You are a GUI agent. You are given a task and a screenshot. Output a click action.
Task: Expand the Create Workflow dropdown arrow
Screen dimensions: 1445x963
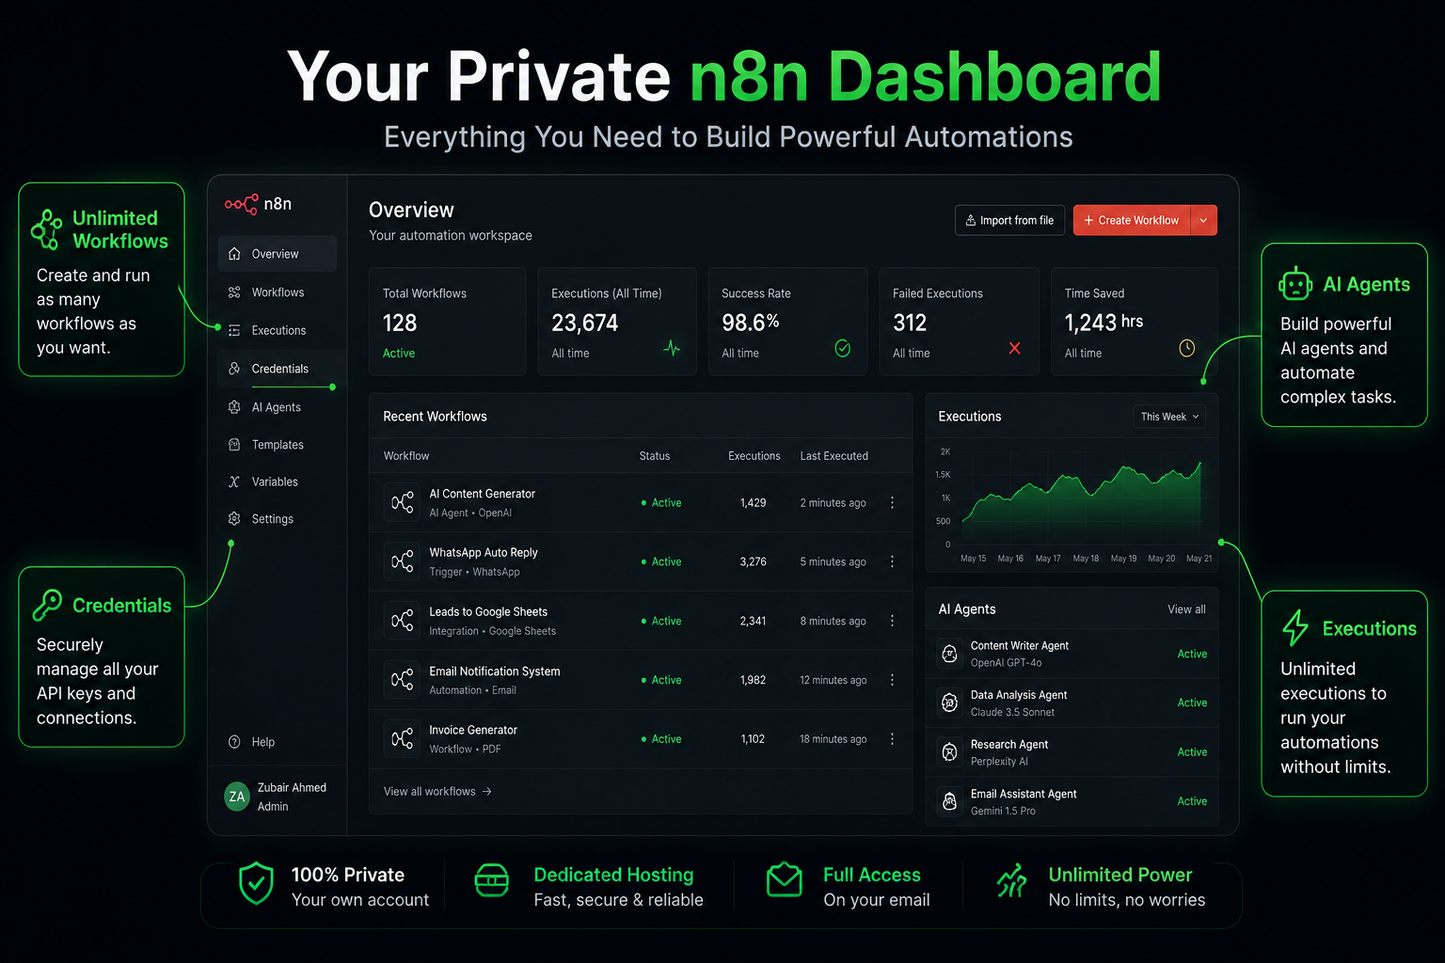[1204, 220]
